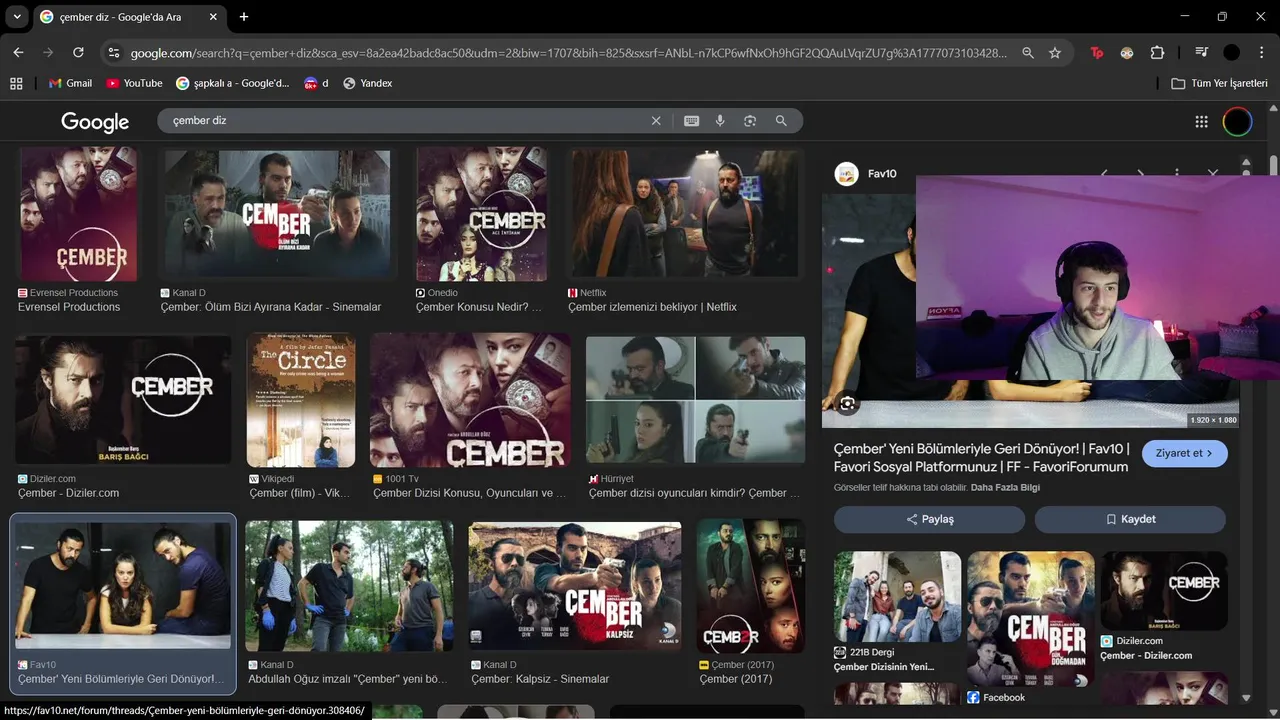Open Onedio 'Çember Konusu Nedir?' image
Screen dimensions: 1280x720
click(x=482, y=214)
